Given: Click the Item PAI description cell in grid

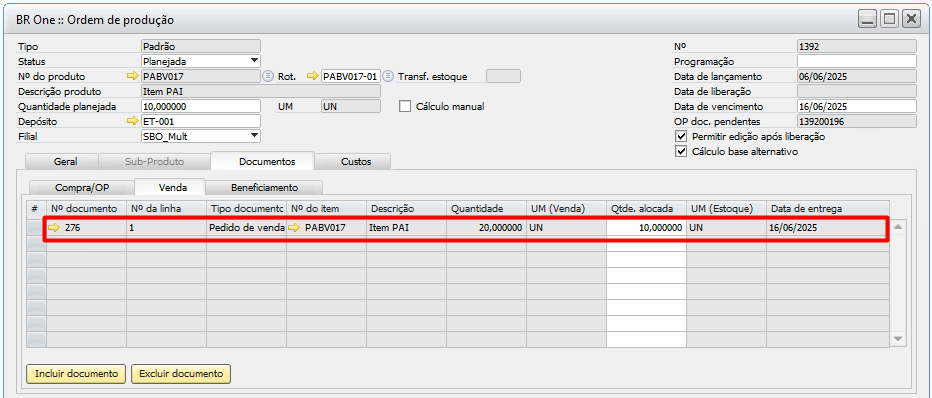Looking at the screenshot, I should [x=406, y=228].
